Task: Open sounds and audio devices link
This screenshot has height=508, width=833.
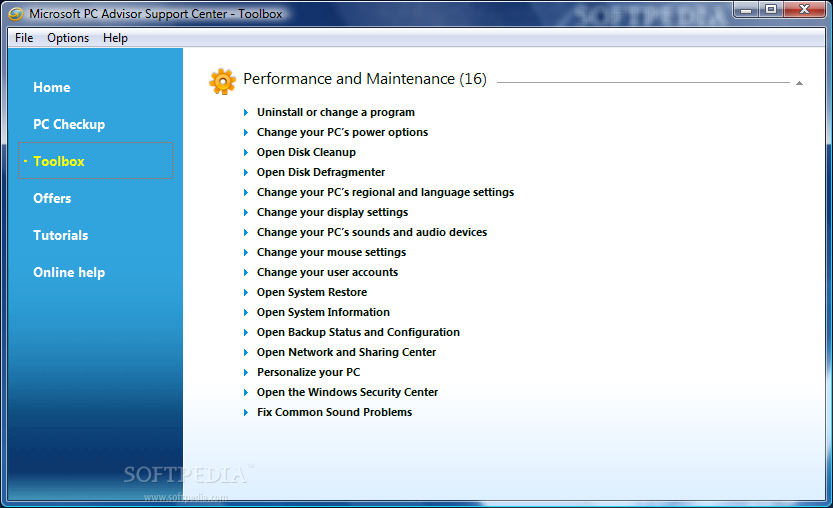Action: [x=372, y=232]
